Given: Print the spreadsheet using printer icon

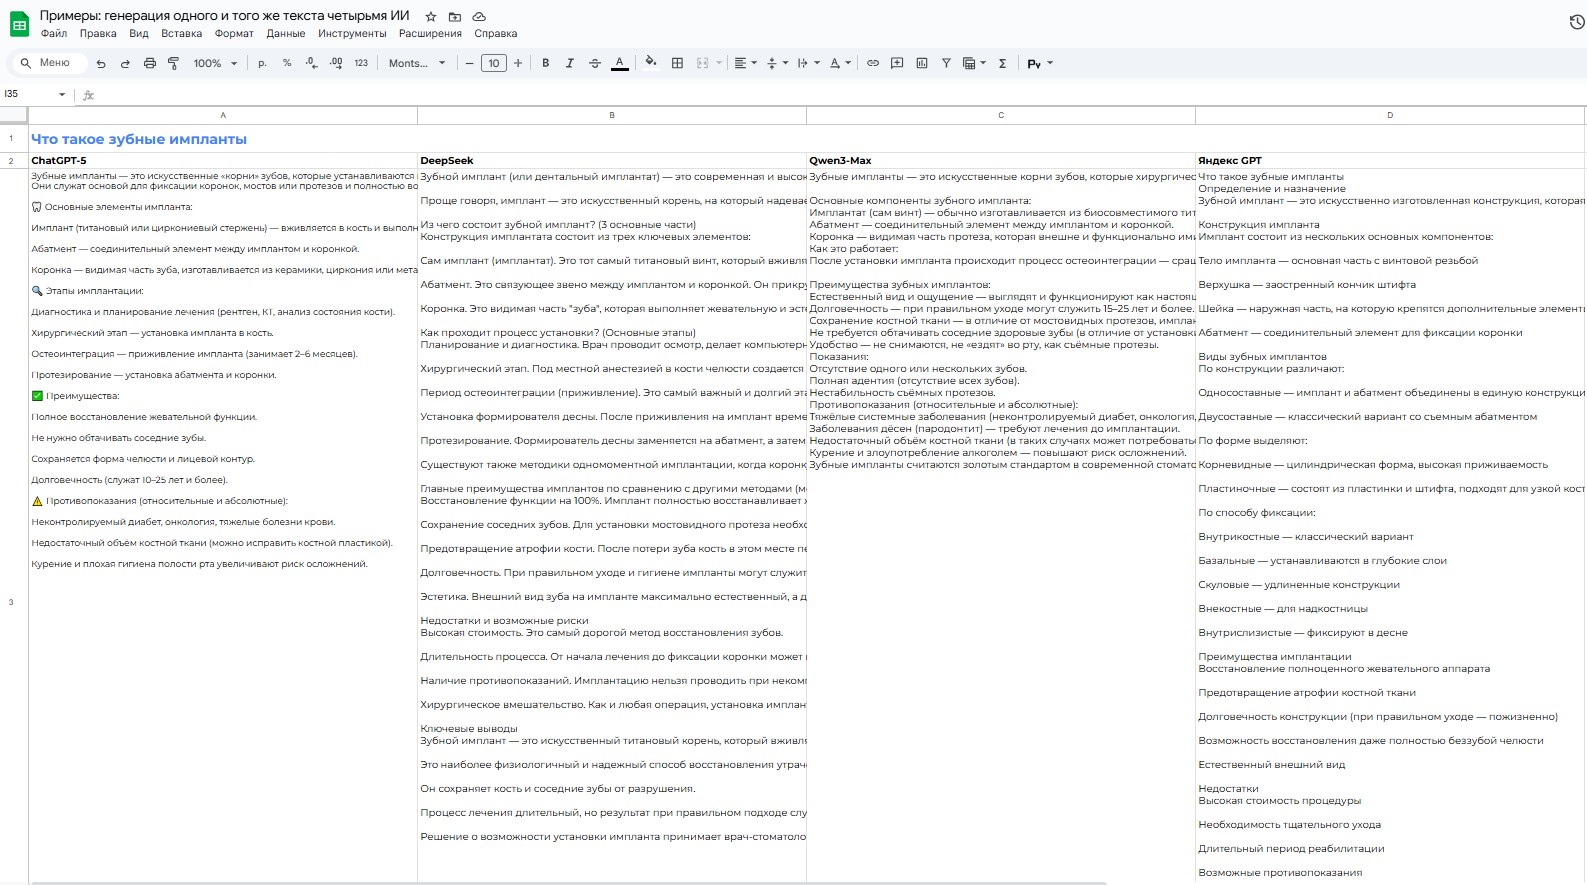Looking at the screenshot, I should click(x=149, y=63).
